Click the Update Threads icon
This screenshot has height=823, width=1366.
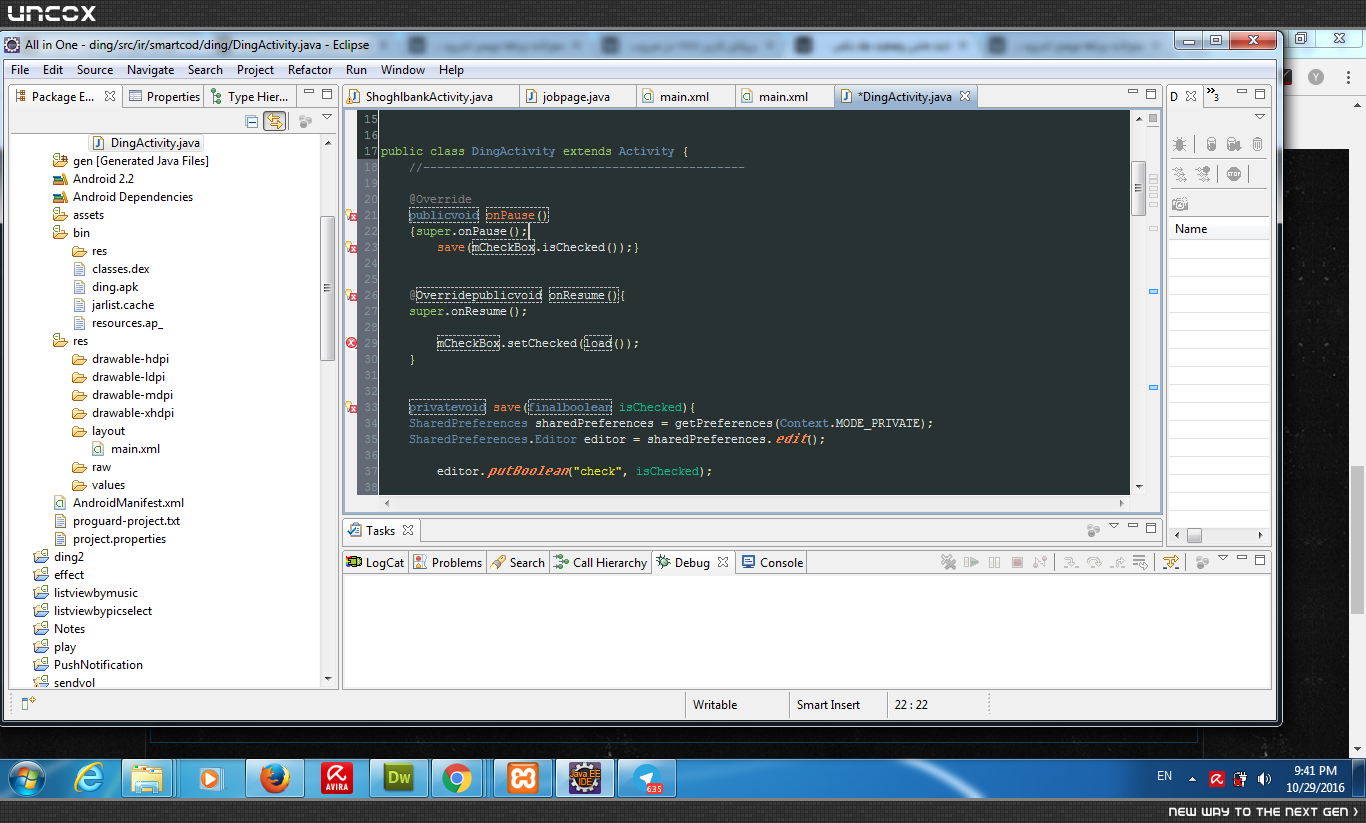[1180, 174]
